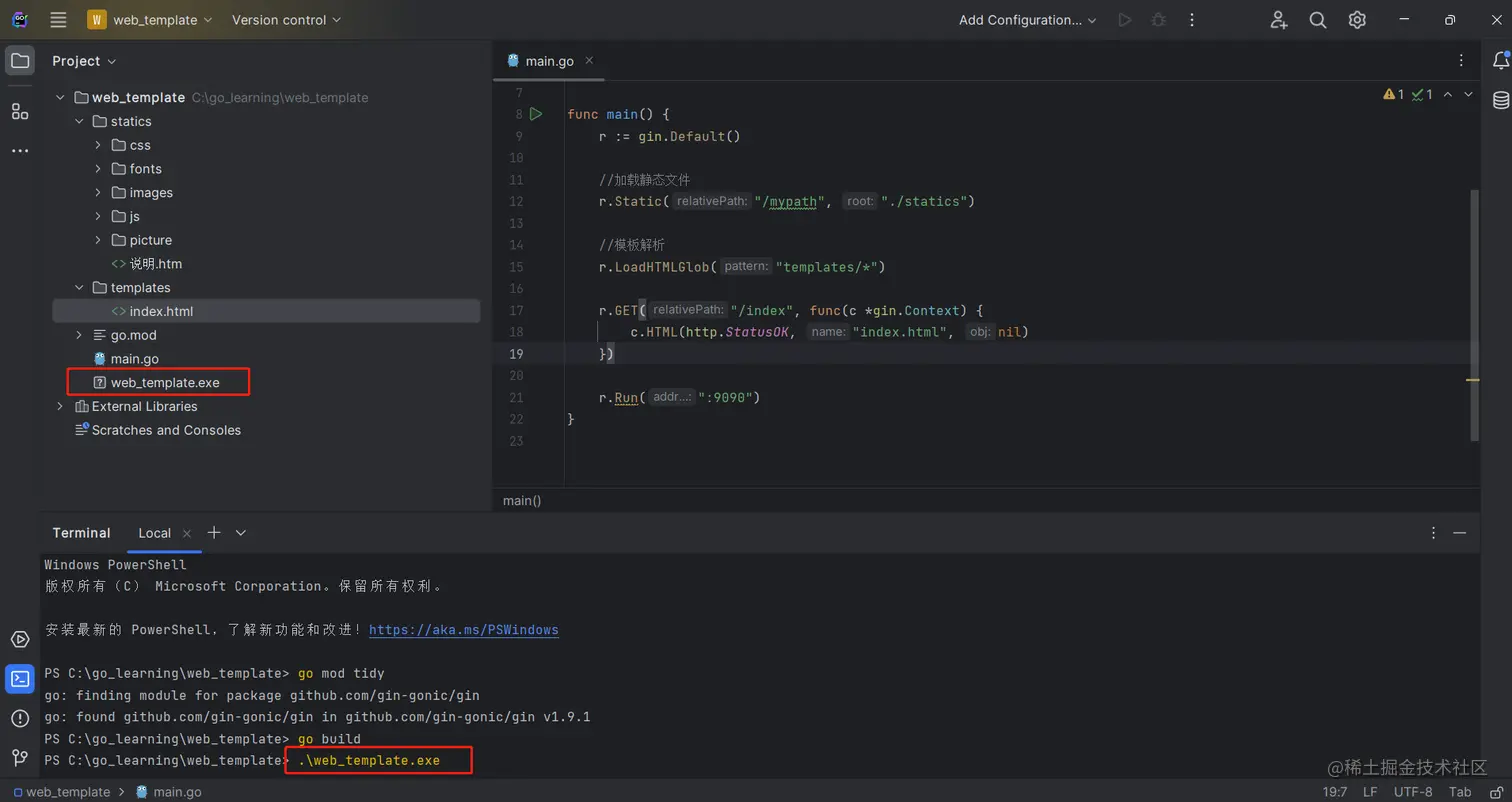
Task: Open Search Everywhere magnifier icon
Action: click(x=1318, y=20)
